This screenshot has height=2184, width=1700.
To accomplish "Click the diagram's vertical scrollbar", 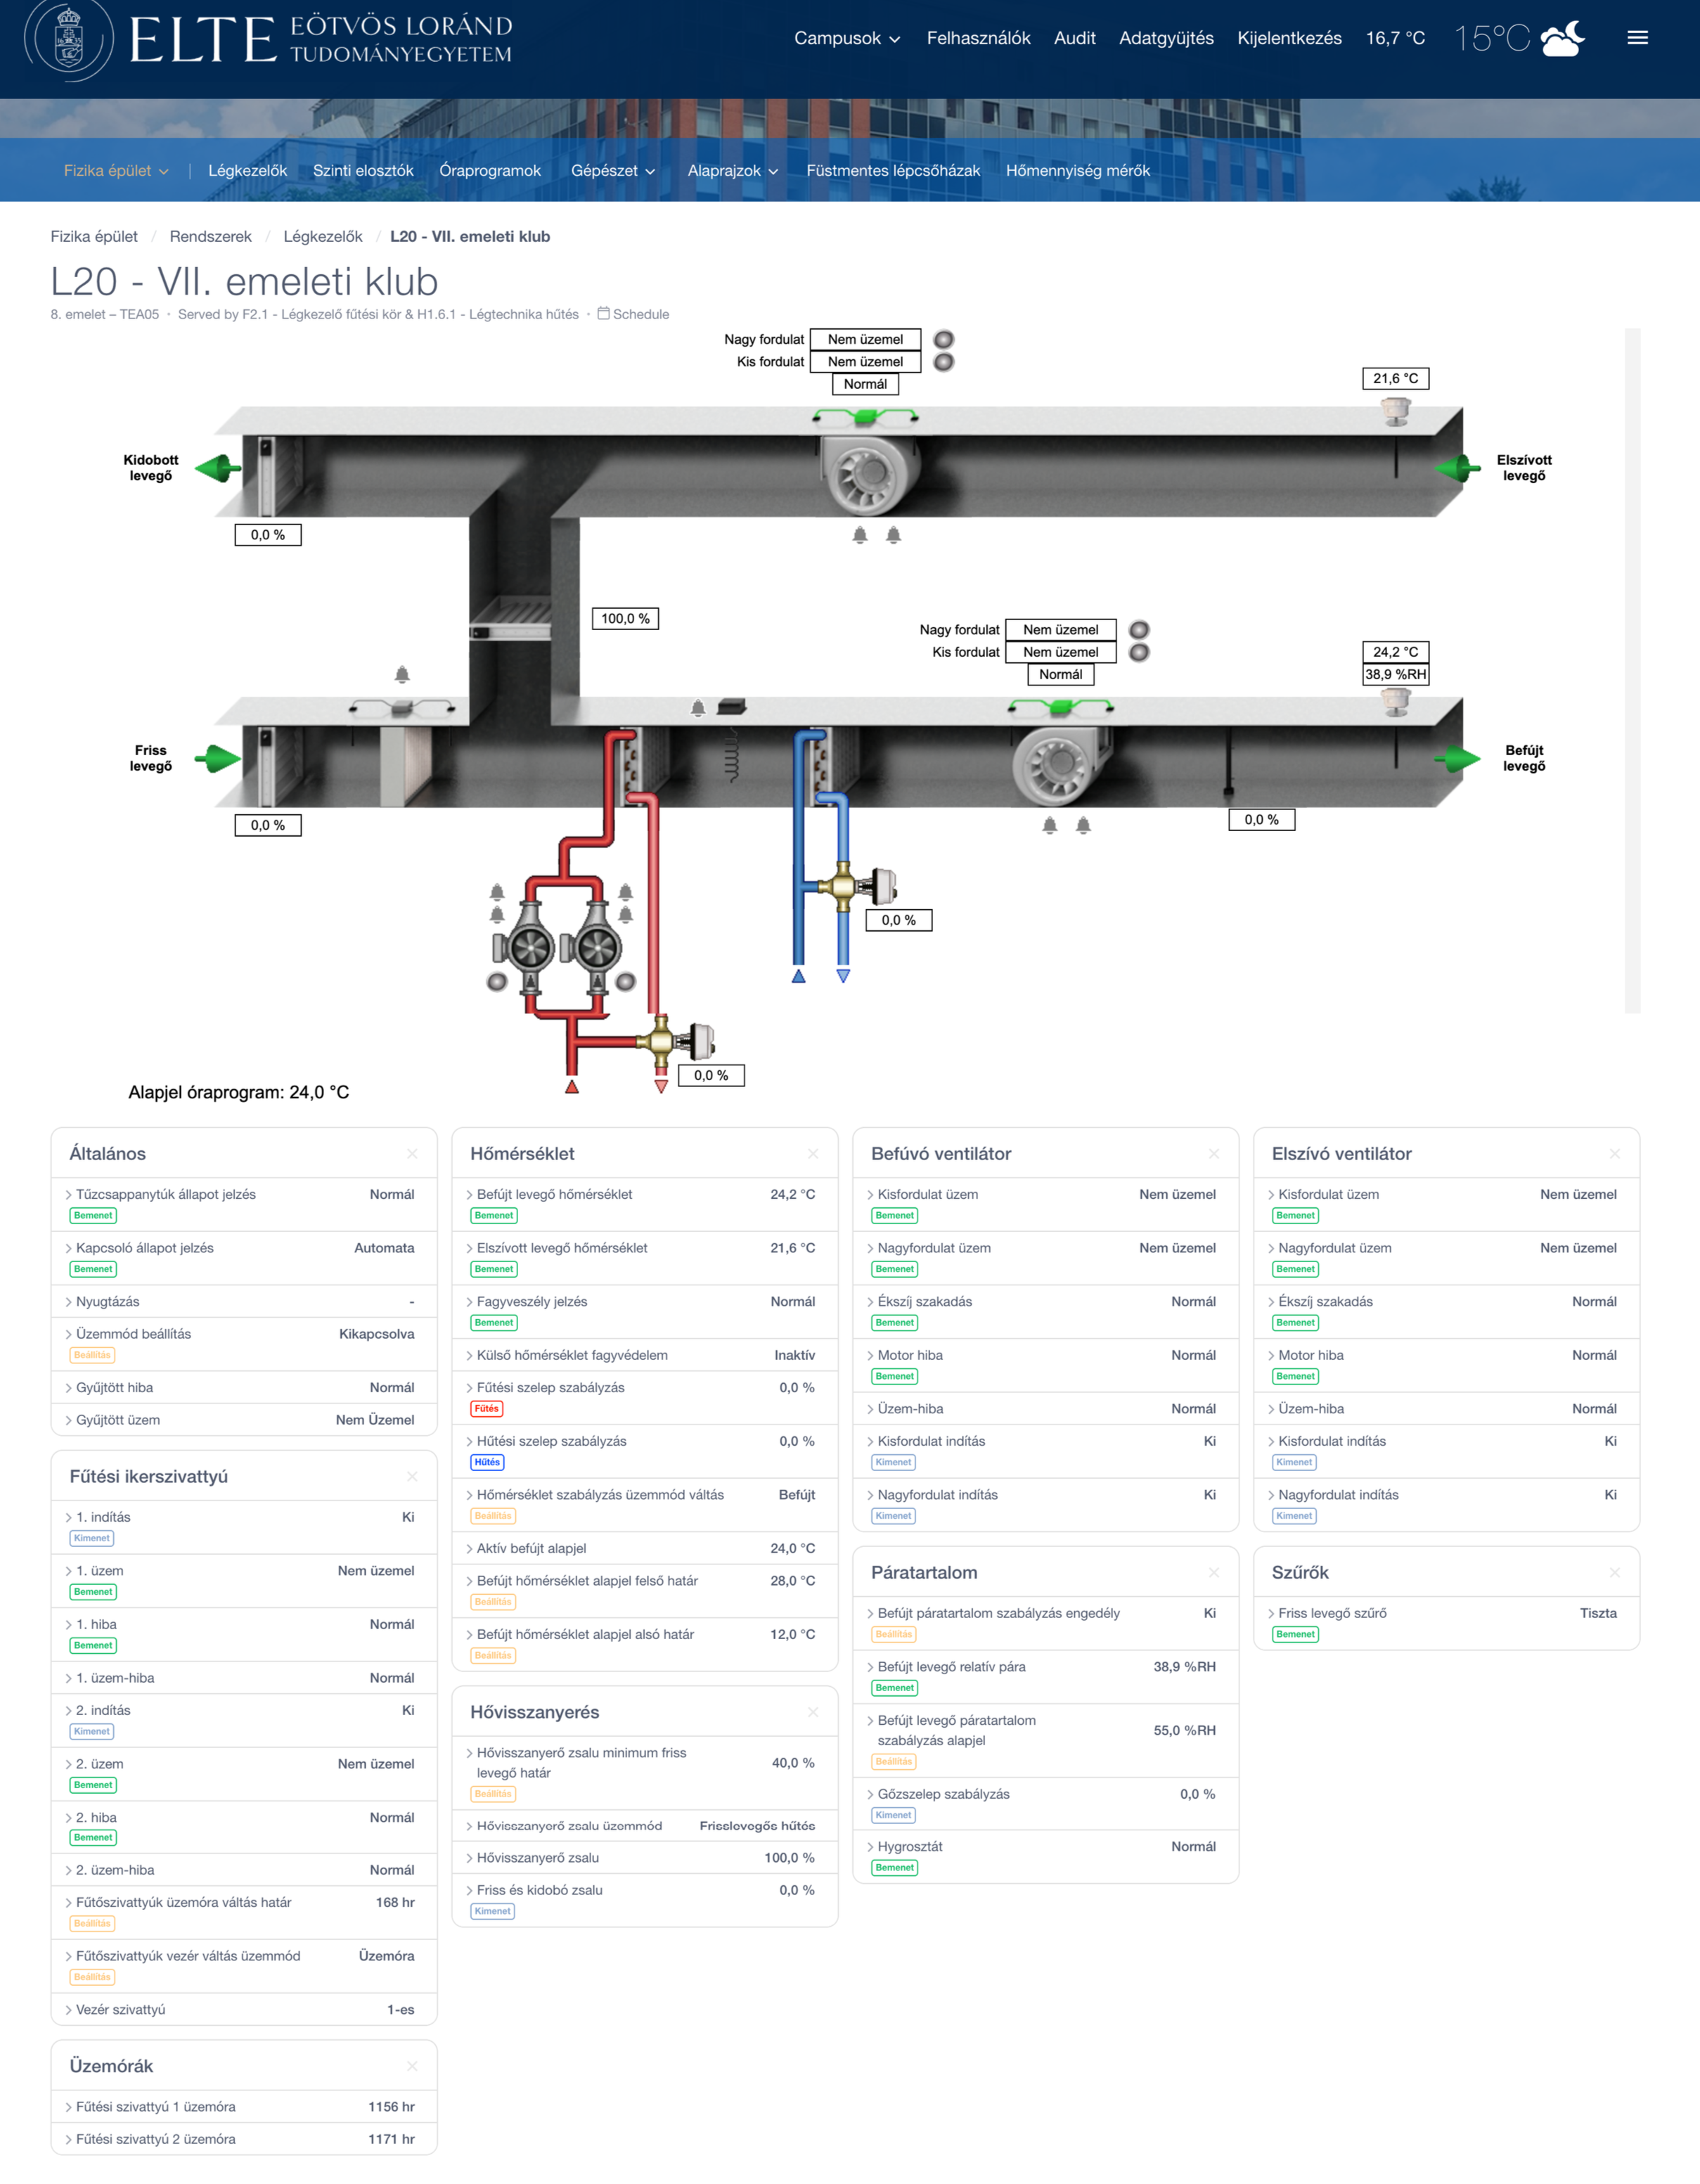I will point(1632,670).
